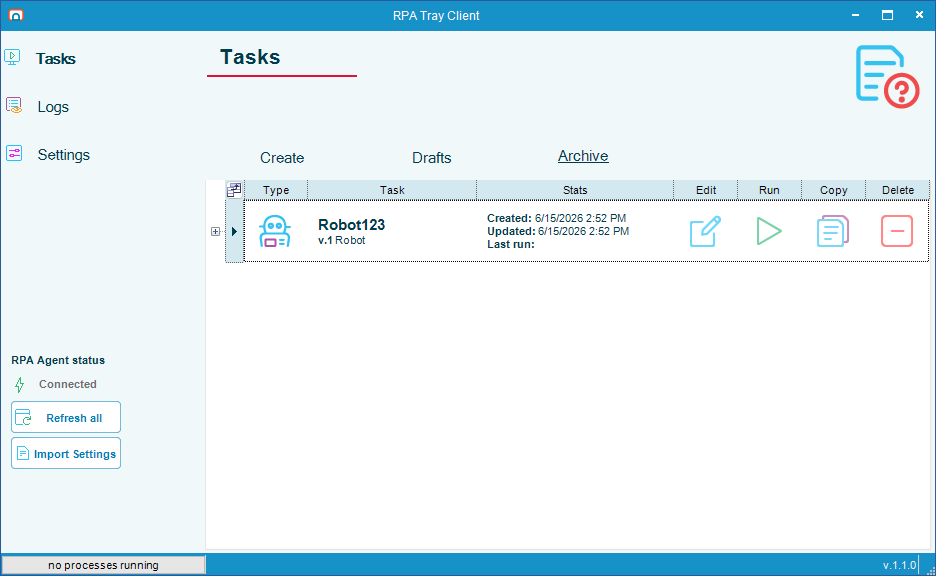Image resolution: width=936 pixels, height=576 pixels.
Task: Open the Logs section
Action: pyautogui.click(x=53, y=107)
